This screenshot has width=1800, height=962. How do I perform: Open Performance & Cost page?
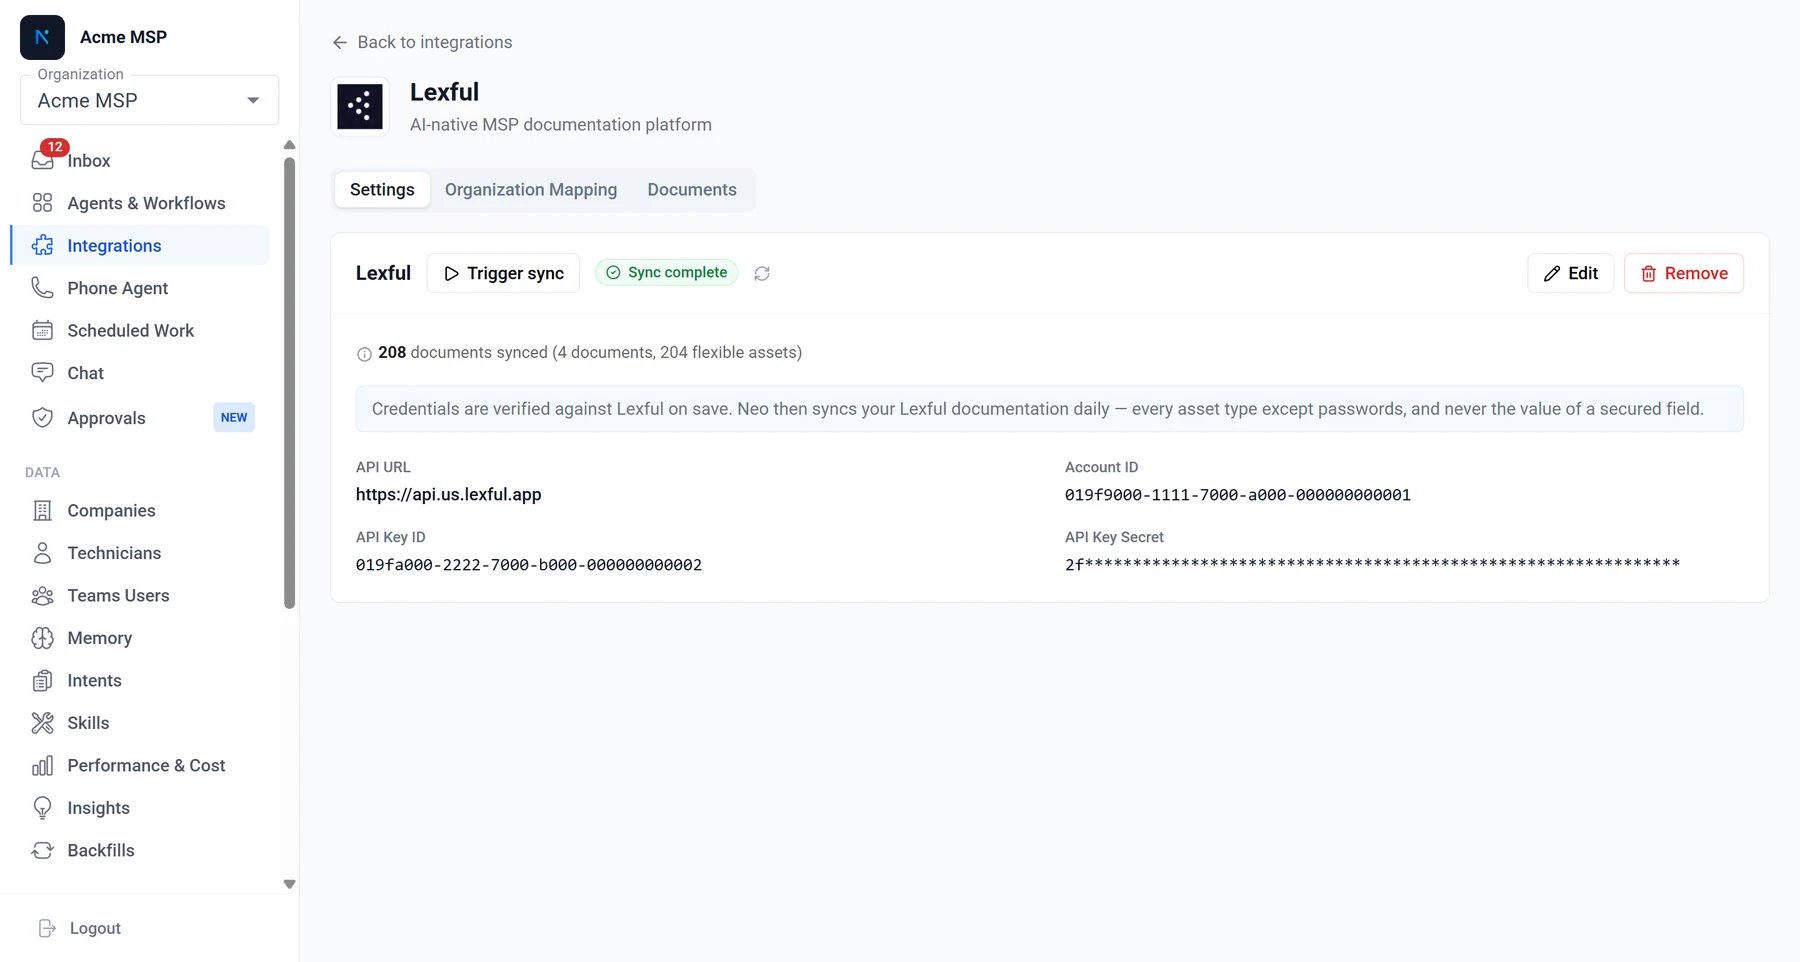140,765
